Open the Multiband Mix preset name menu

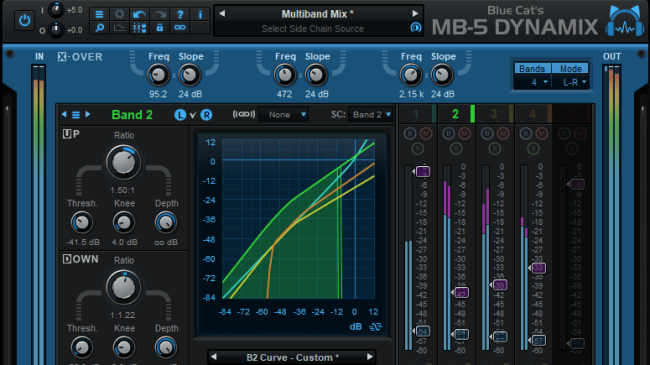point(318,14)
